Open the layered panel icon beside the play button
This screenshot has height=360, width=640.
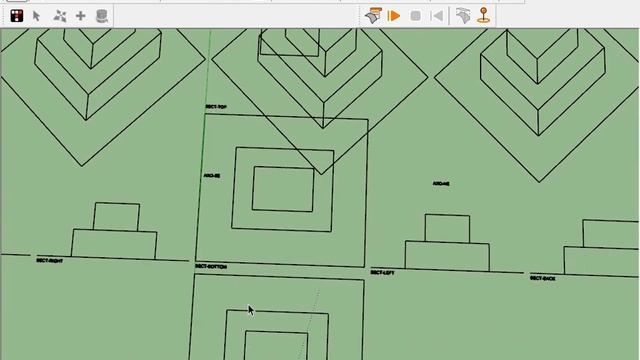(373, 16)
